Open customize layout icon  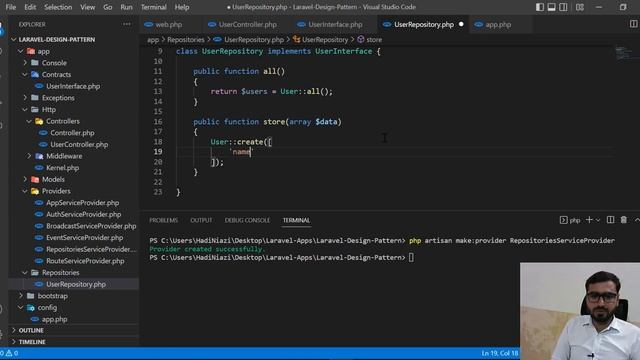point(580,7)
